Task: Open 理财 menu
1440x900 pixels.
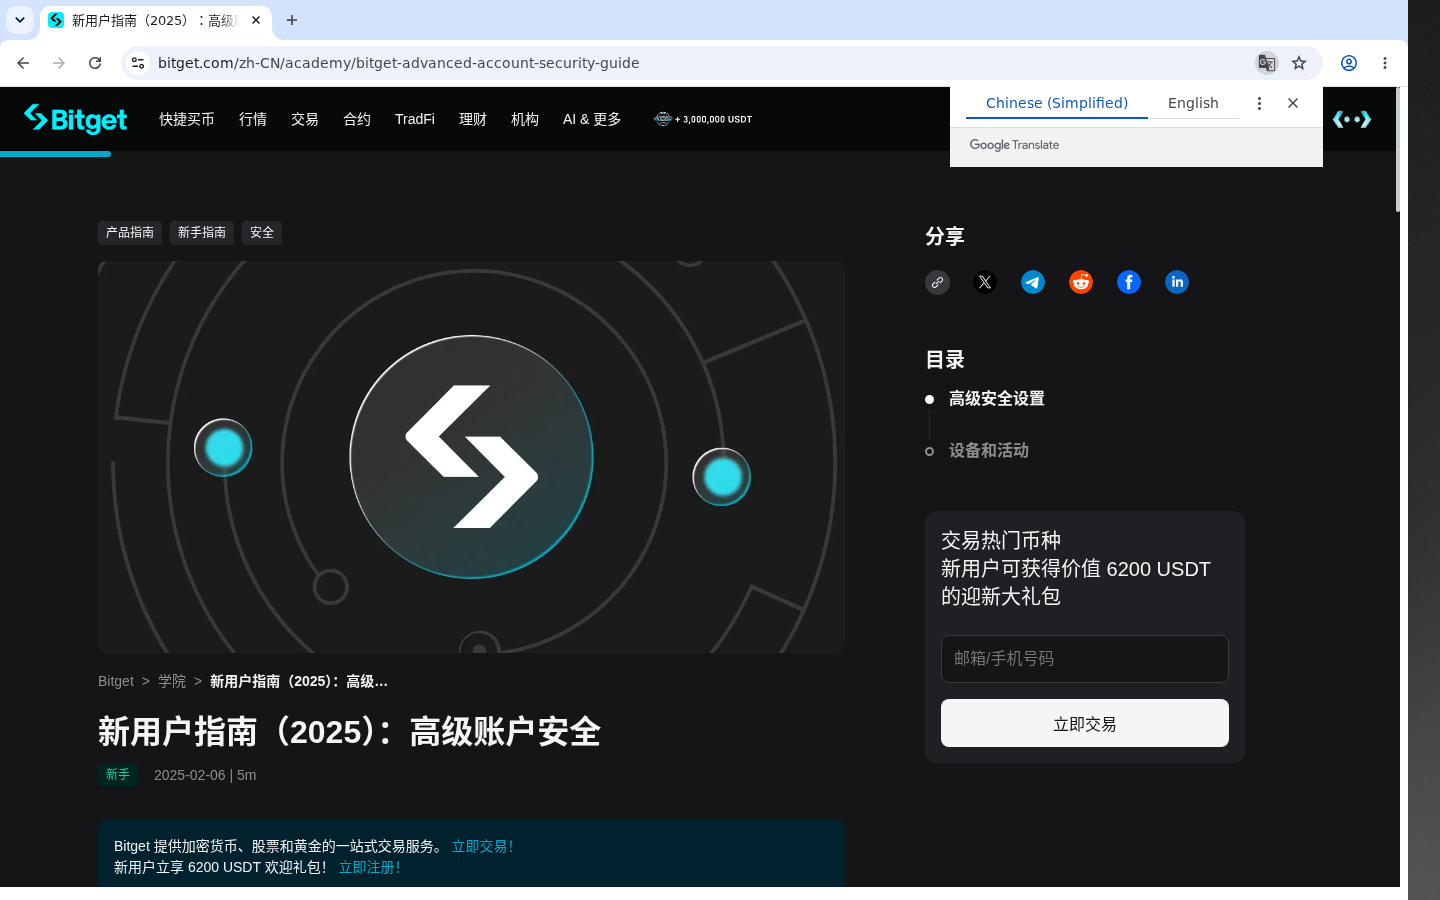Action: [473, 119]
